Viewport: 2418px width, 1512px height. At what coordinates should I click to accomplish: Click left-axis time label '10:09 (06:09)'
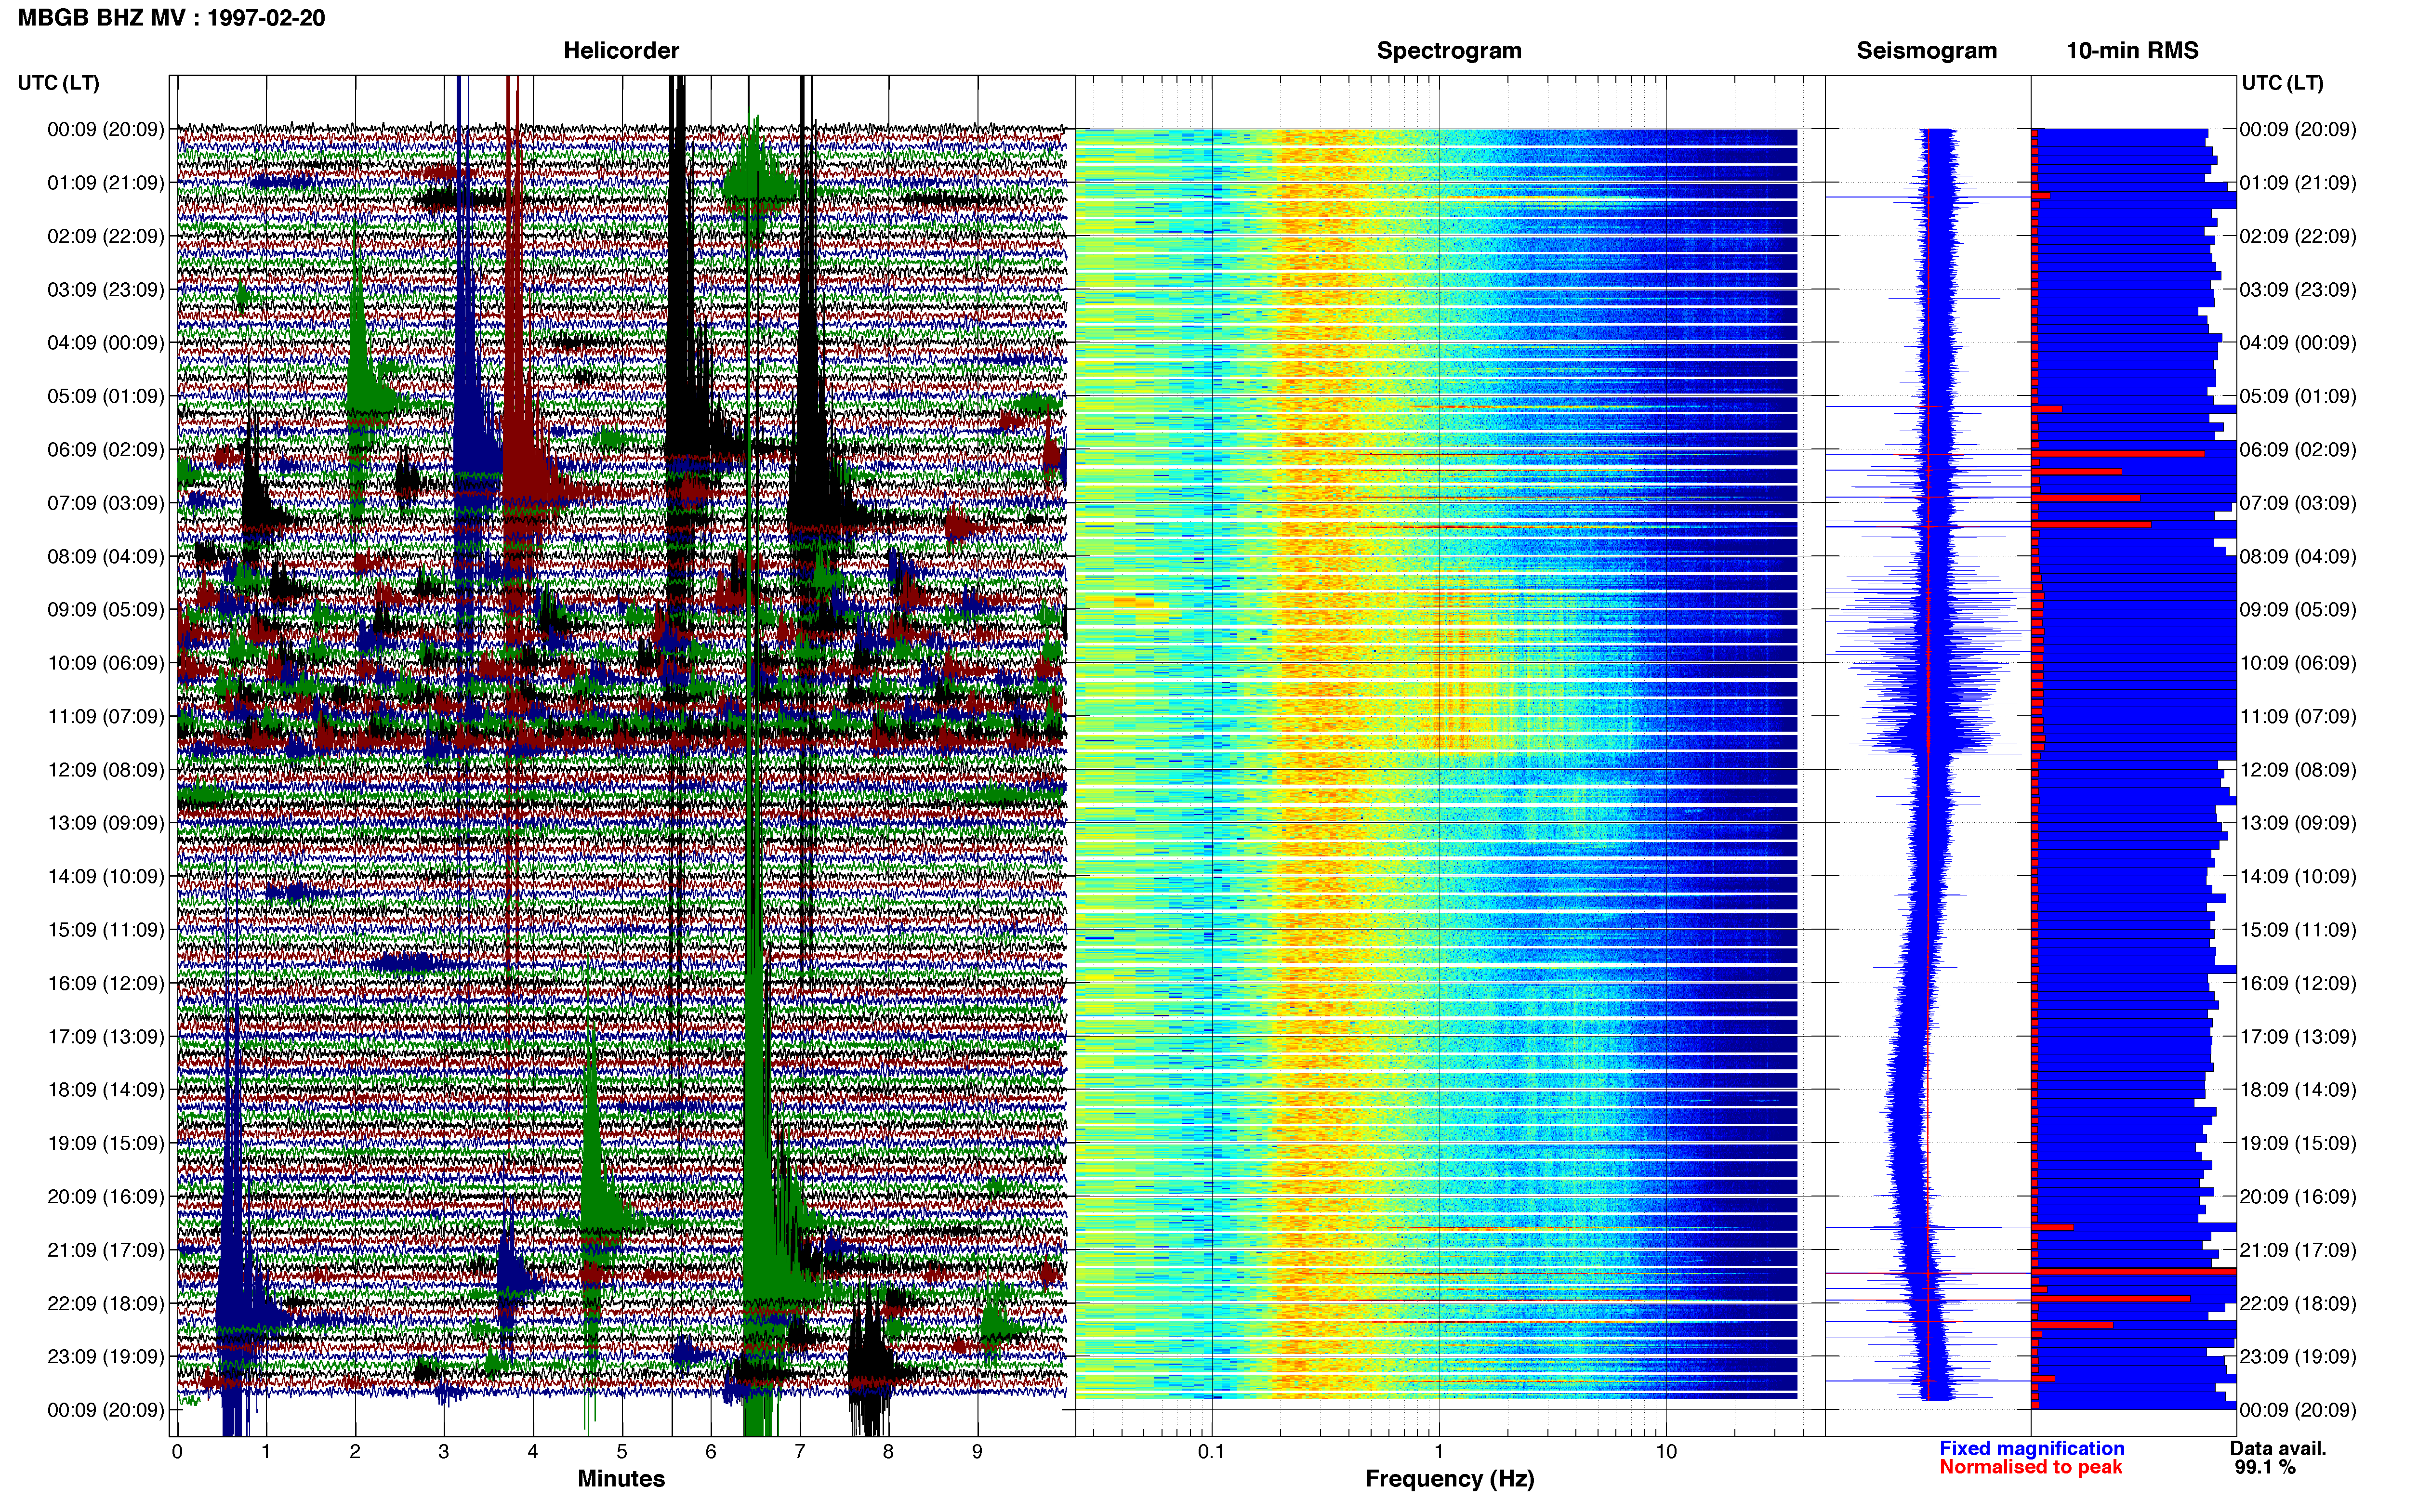click(106, 663)
